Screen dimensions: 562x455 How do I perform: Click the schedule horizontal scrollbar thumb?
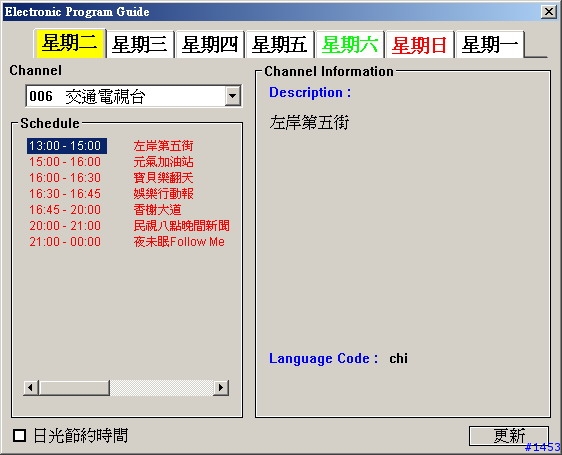coord(74,388)
